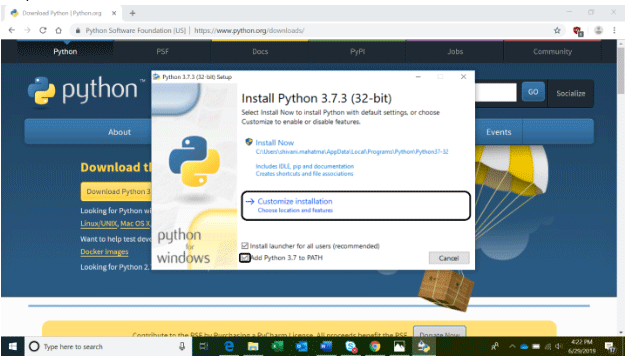
Task: Open the People icon in the tray
Action: click(x=495, y=346)
